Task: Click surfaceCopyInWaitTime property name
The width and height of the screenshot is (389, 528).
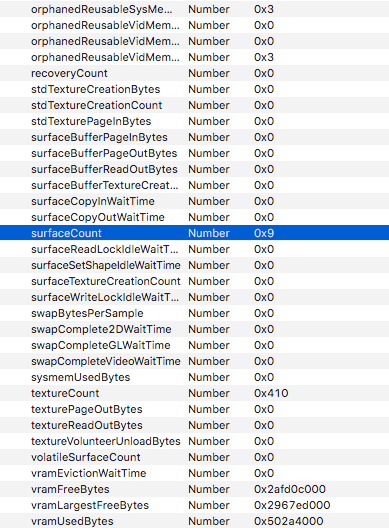Action: pos(93,201)
